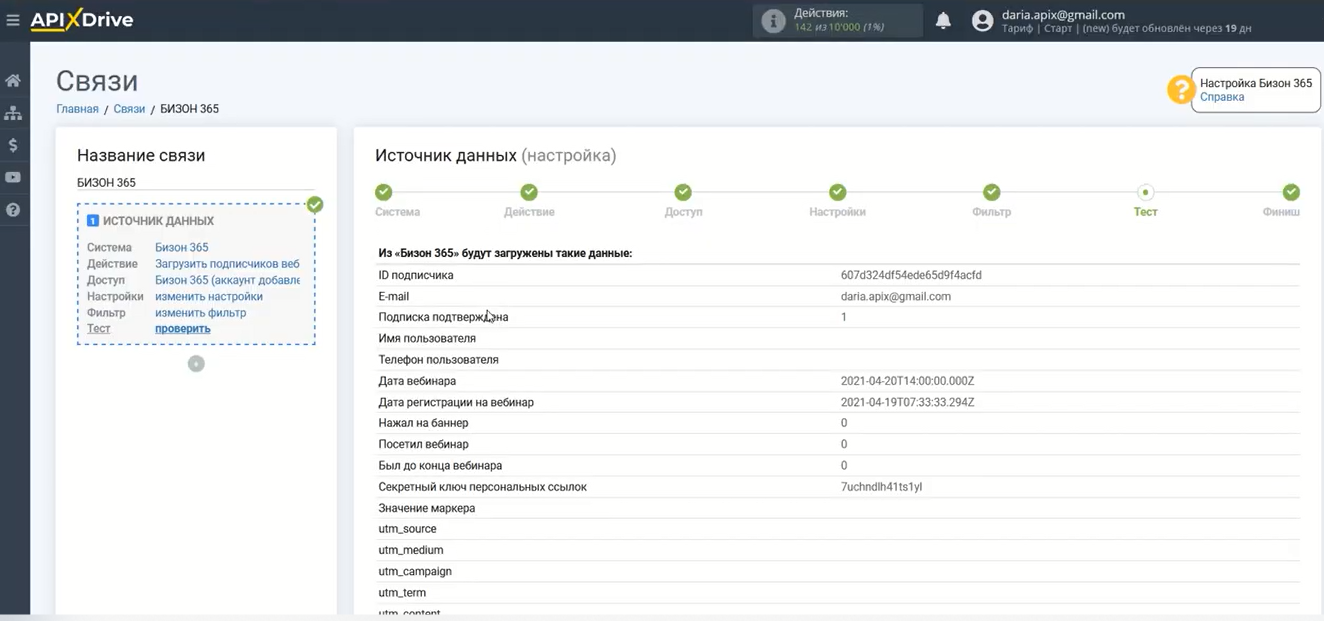The image size is (1324, 621).
Task: Open the notifications bell
Action: pyautogui.click(x=943, y=21)
